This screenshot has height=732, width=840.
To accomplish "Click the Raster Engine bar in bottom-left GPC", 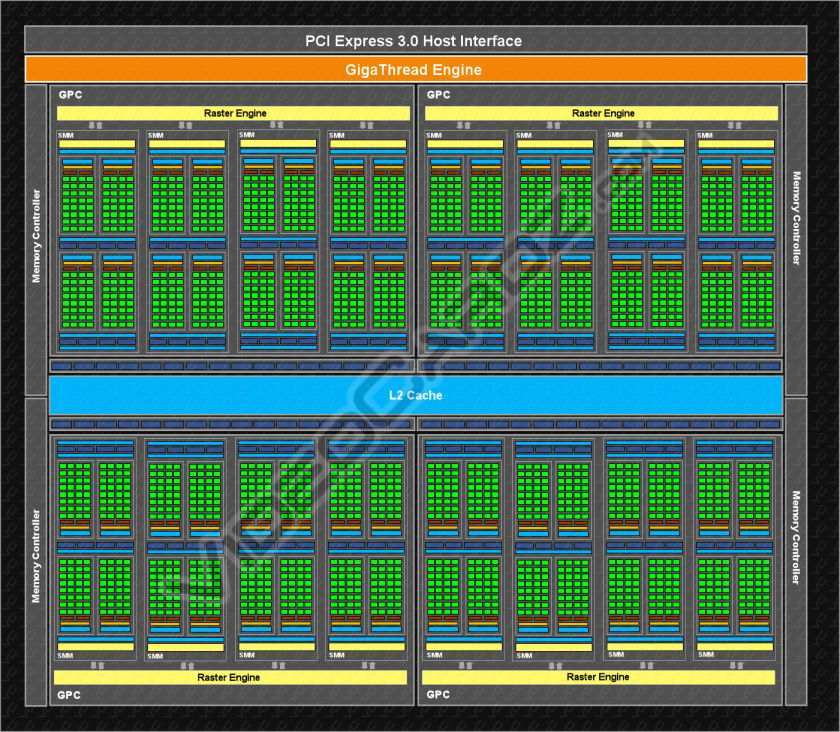I will click(230, 677).
